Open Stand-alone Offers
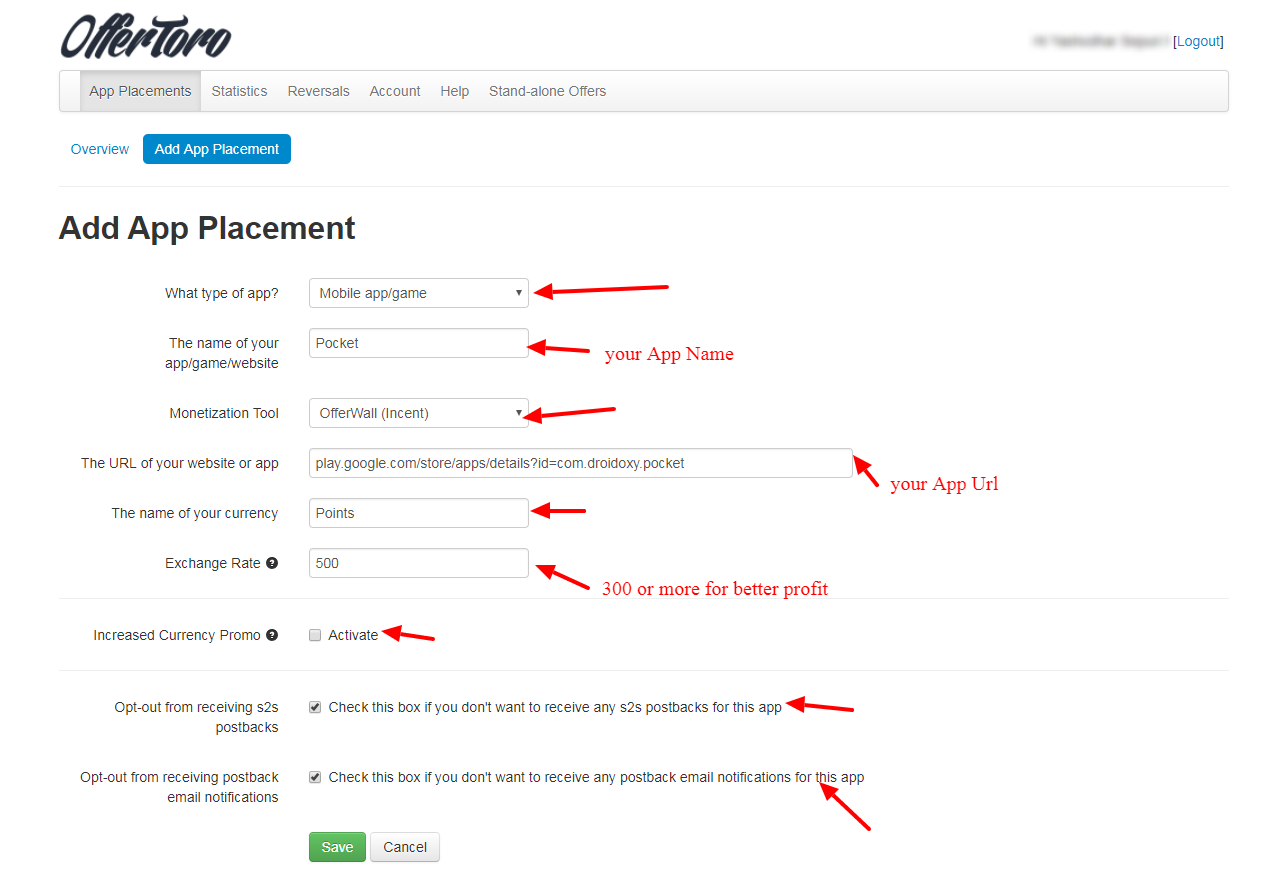 (x=547, y=91)
